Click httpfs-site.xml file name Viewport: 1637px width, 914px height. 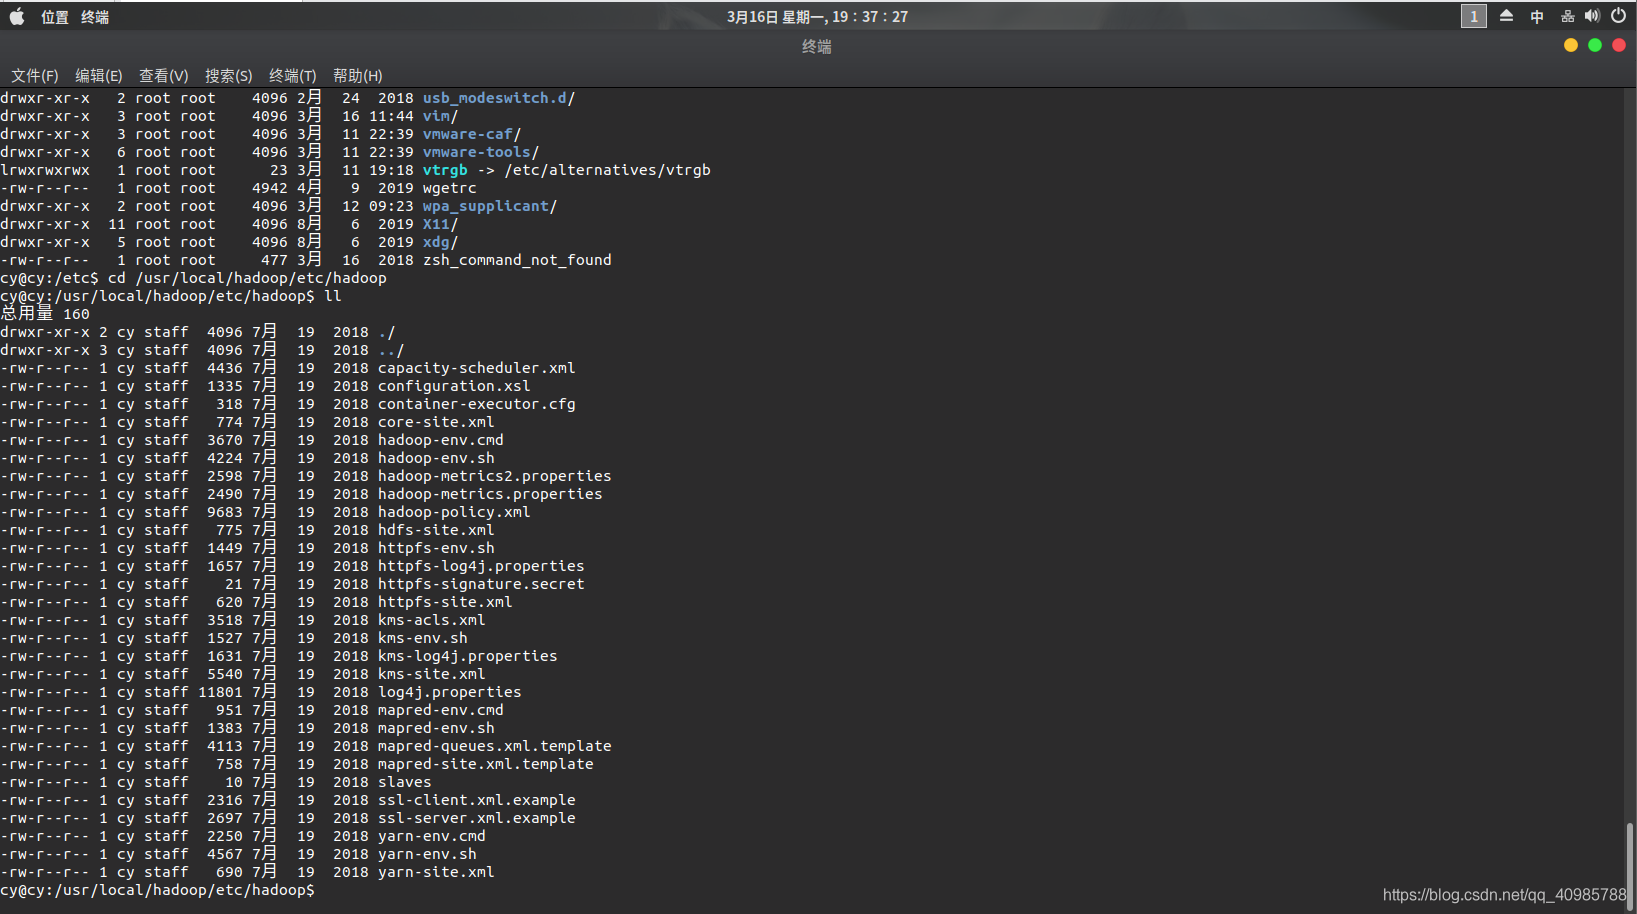pyautogui.click(x=445, y=602)
